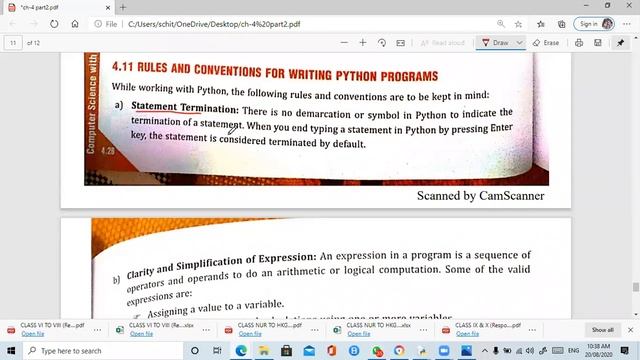Open volume control in system tray

(x=530, y=351)
